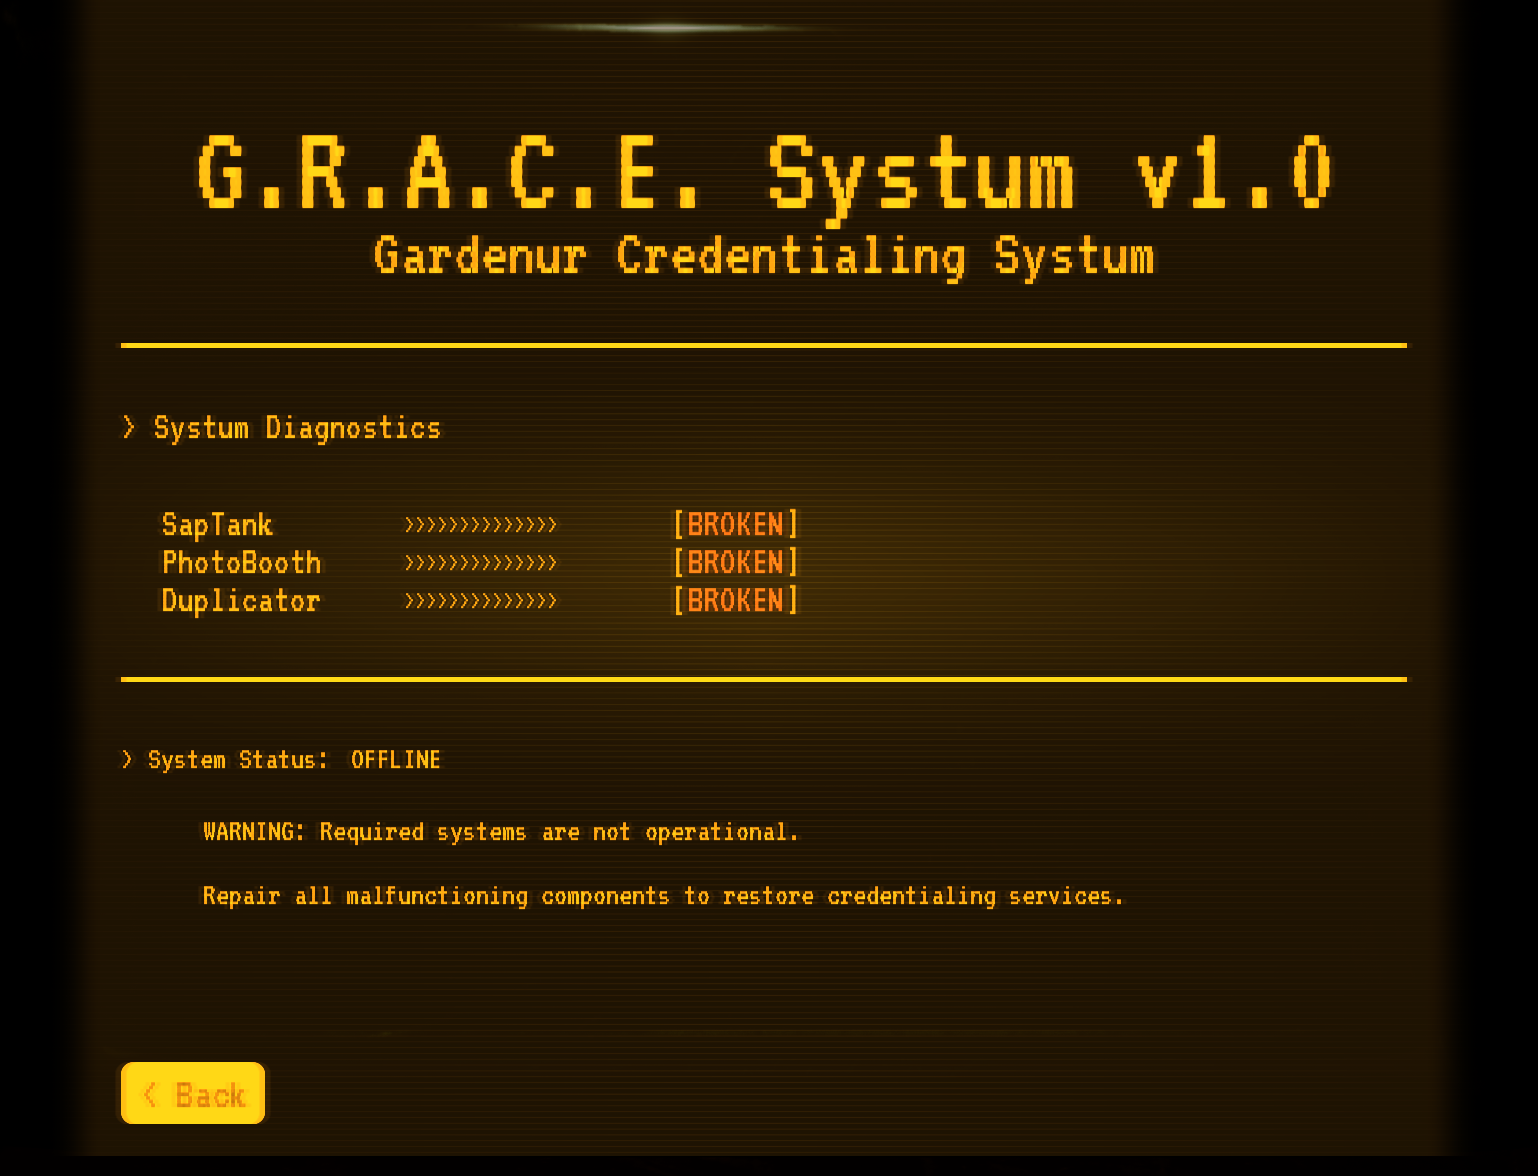This screenshot has height=1176, width=1538.
Task: Click the arrow trail beside PhotoBooth
Action: pyautogui.click(x=480, y=563)
